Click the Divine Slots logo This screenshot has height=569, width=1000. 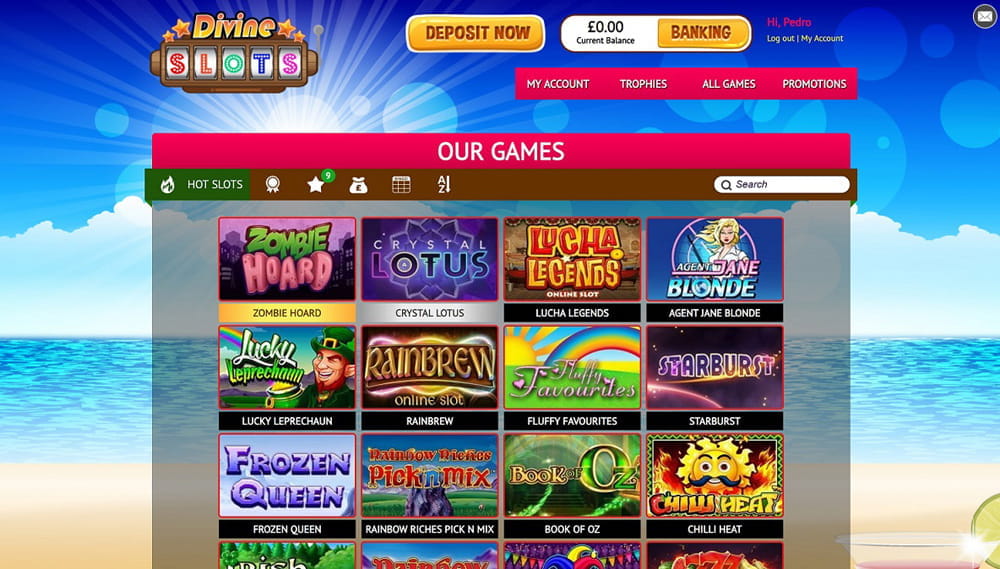pos(234,54)
